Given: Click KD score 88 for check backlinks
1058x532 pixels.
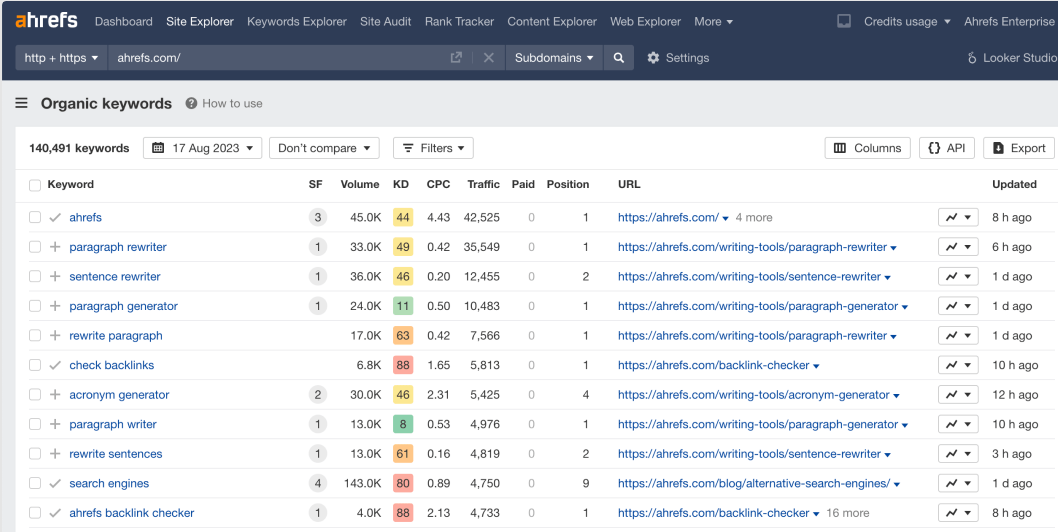Looking at the screenshot, I should point(403,365).
